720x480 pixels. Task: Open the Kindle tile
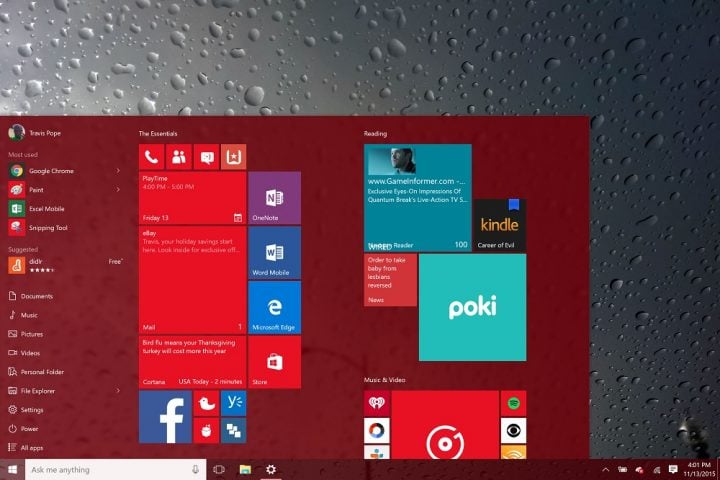[500, 225]
